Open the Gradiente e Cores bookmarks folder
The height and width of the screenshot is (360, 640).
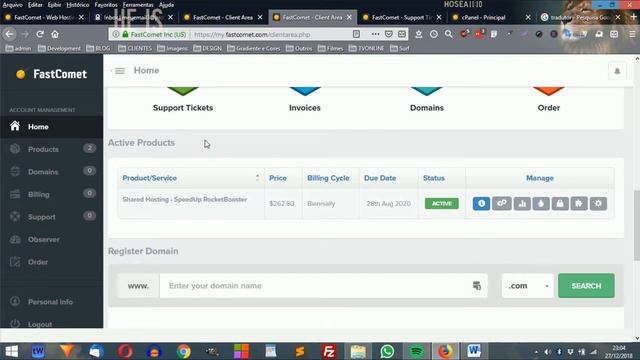click(254, 48)
